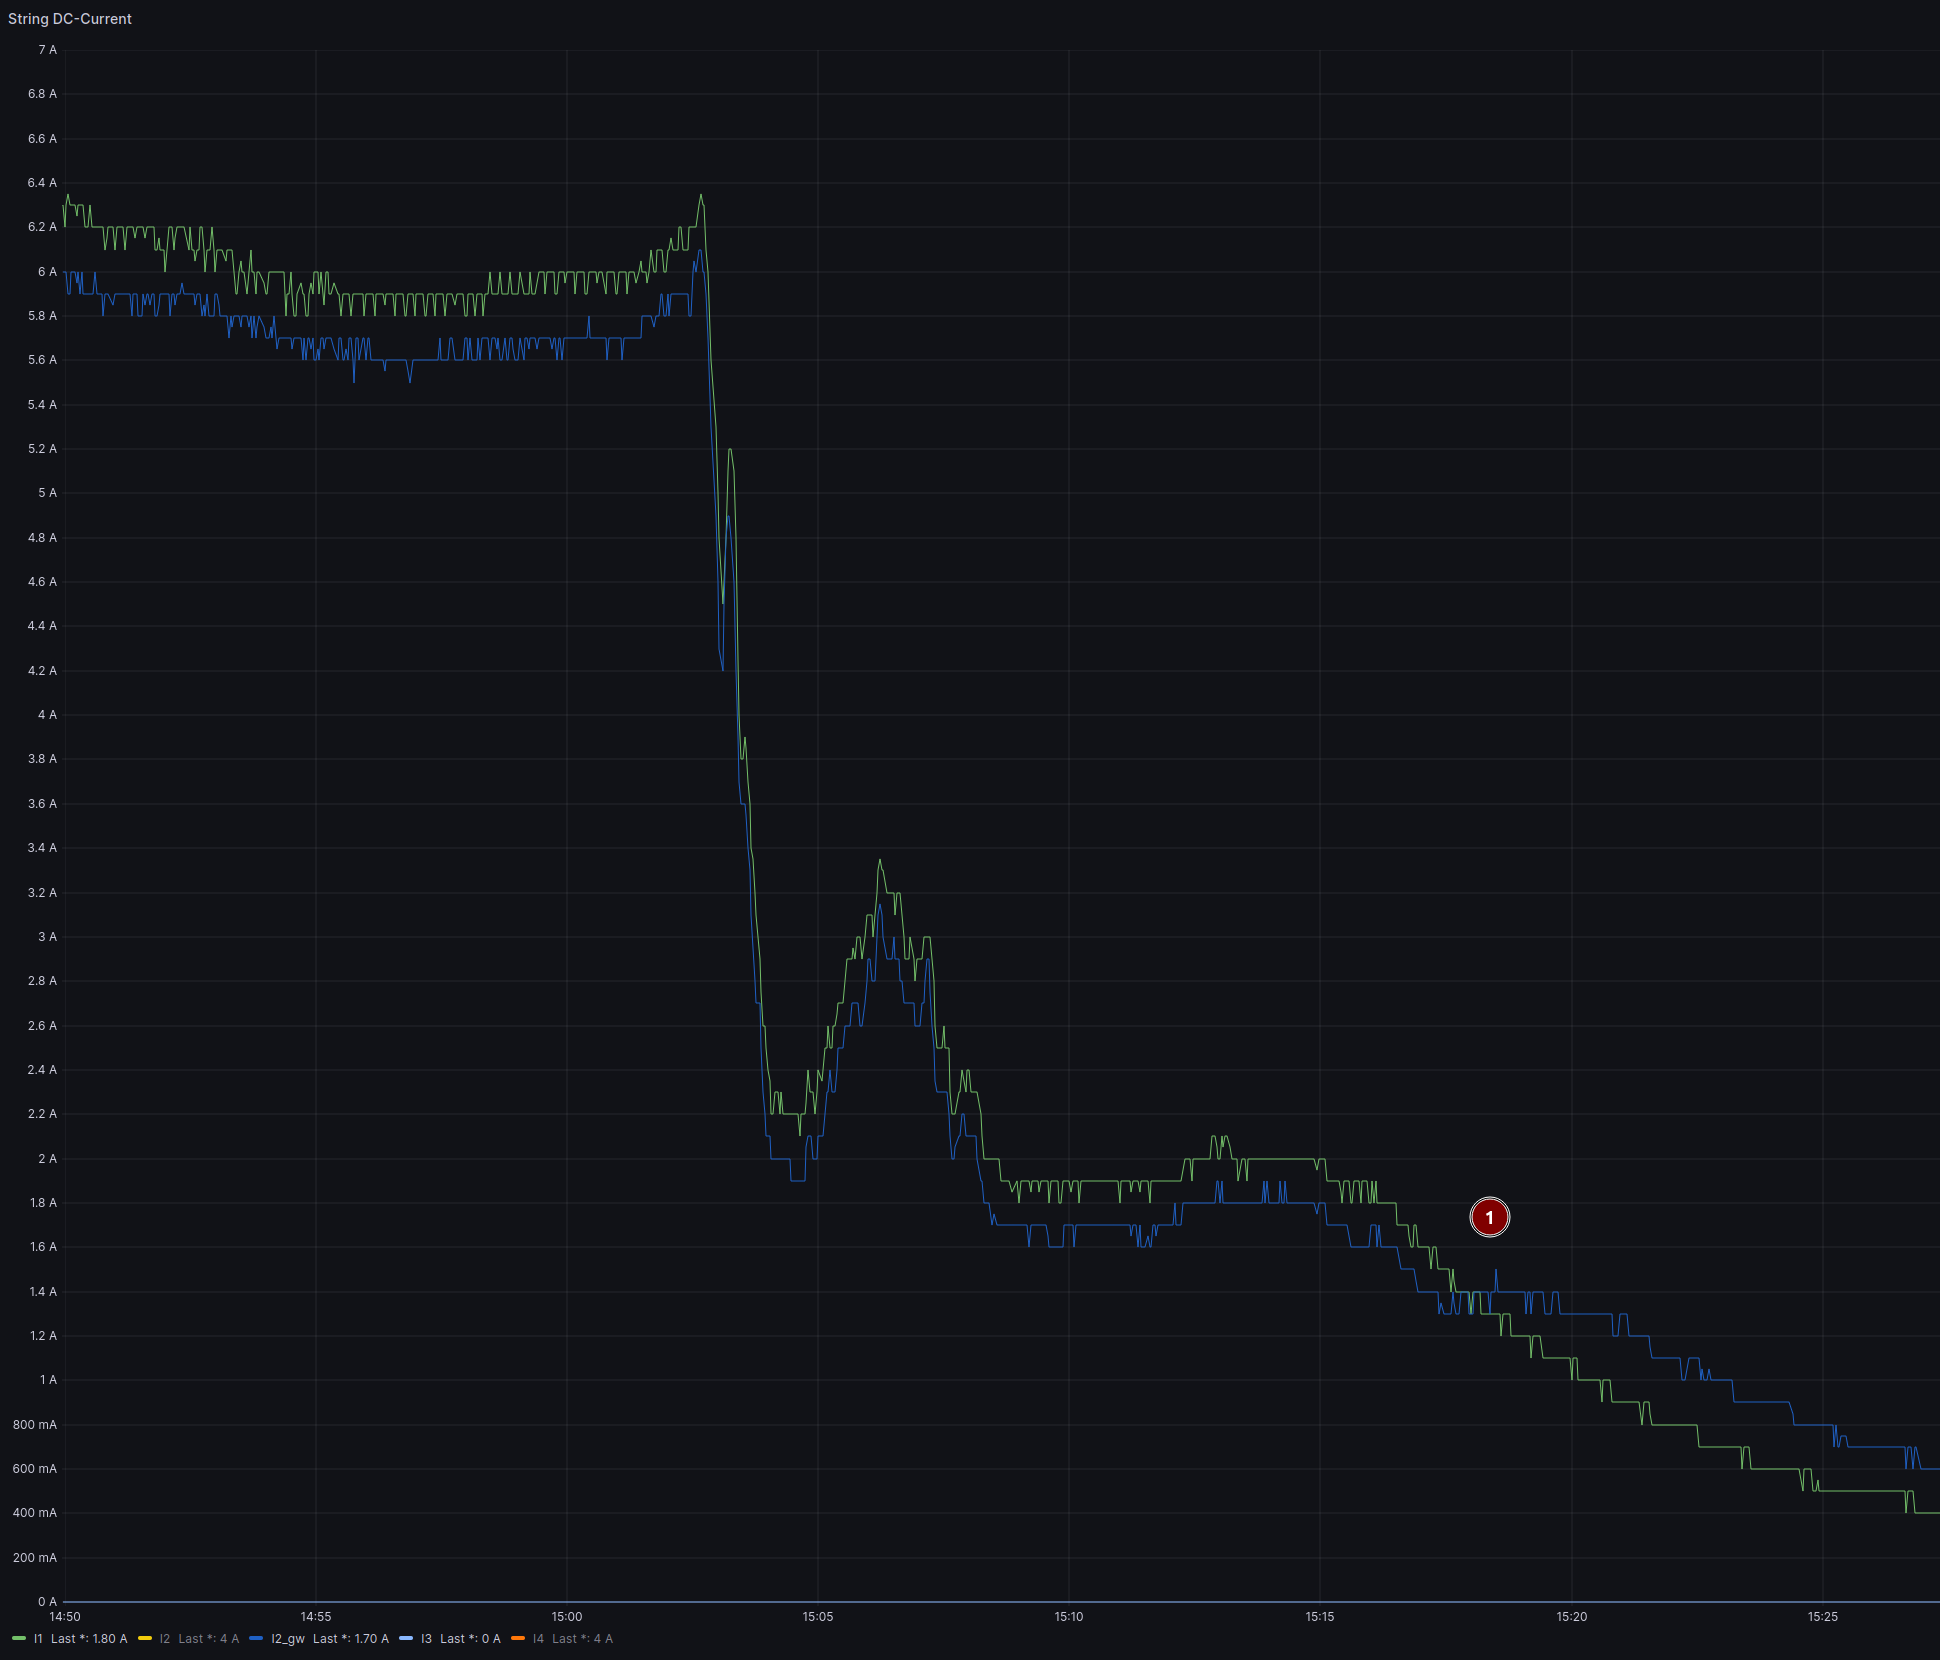The image size is (1940, 1660).
Task: Click the 15:25 label on time axis
Action: [x=1822, y=1616]
